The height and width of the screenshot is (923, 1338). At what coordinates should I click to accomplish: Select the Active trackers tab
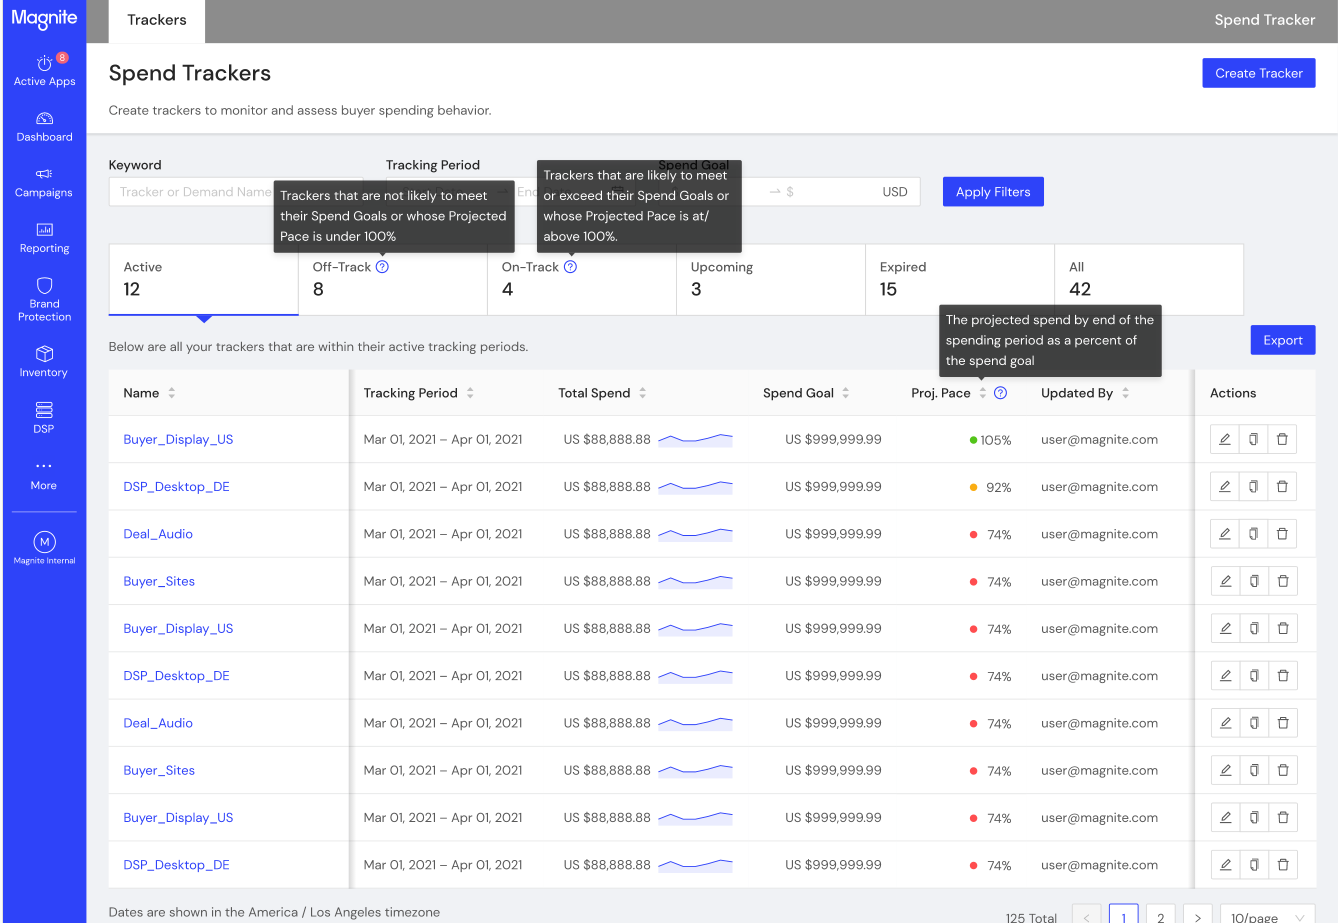click(203, 279)
